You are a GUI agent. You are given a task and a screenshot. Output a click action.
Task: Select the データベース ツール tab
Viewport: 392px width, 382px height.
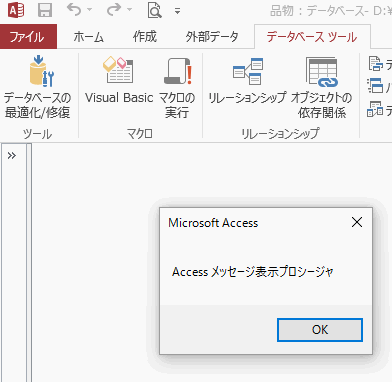coord(312,37)
